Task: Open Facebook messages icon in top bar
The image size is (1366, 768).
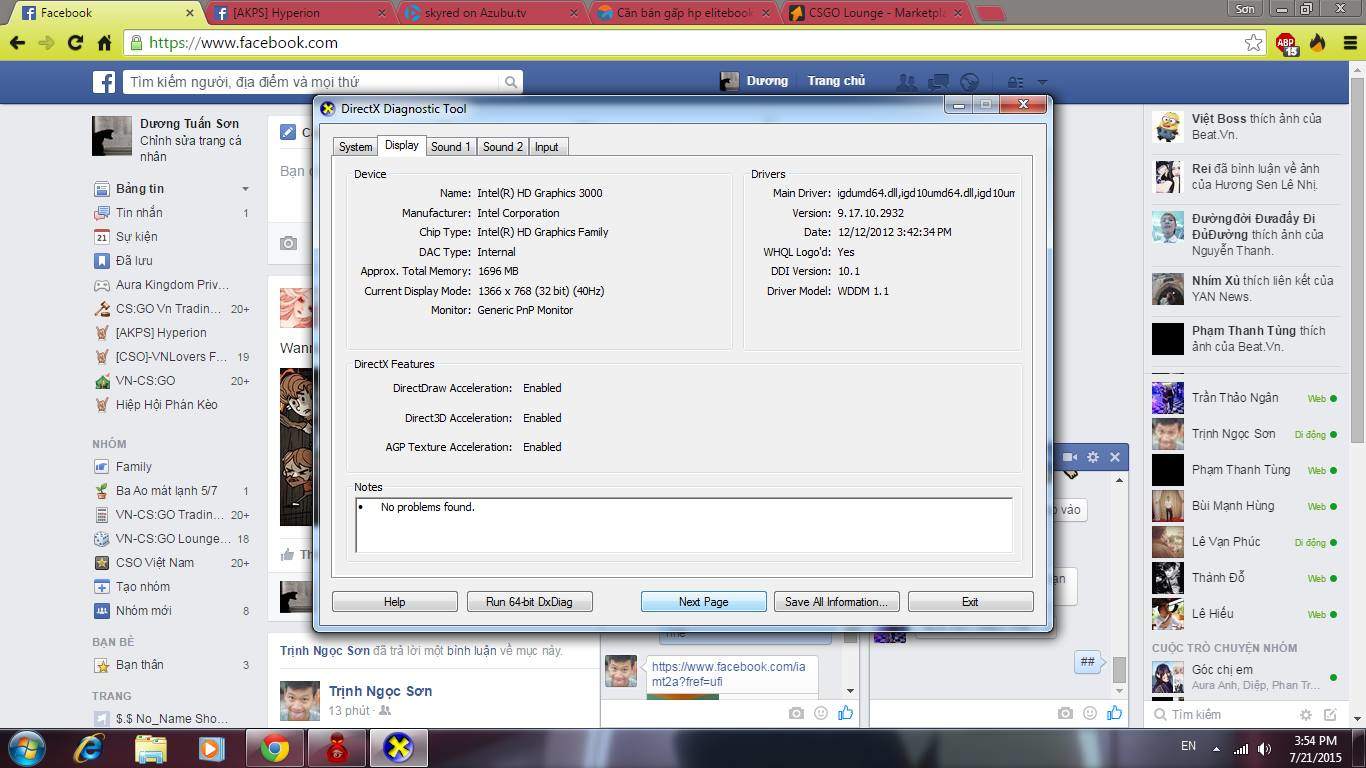Action: (x=938, y=82)
